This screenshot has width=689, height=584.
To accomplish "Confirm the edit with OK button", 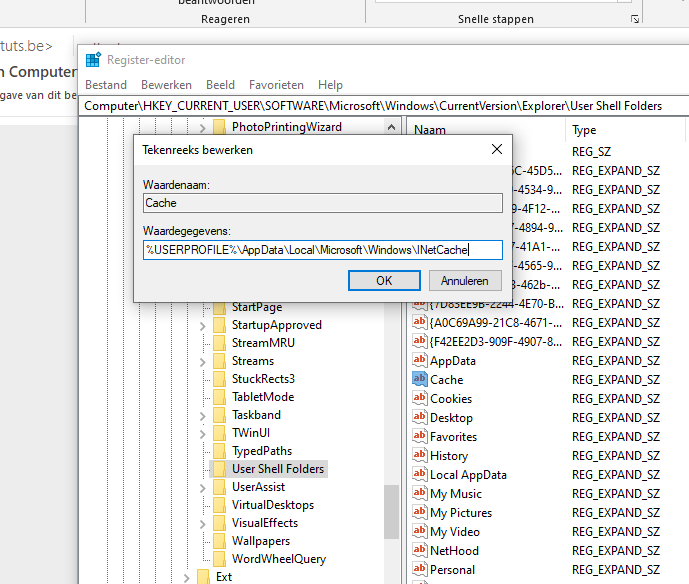I will coord(384,281).
